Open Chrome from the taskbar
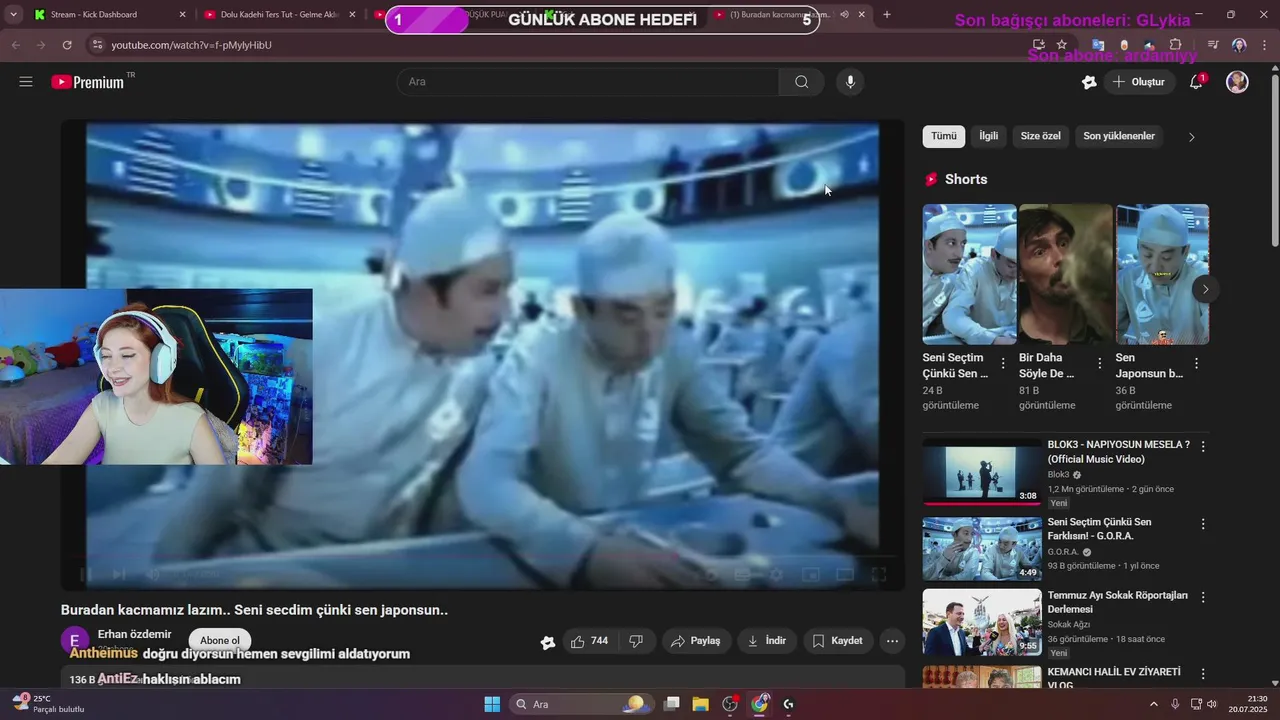 pos(760,704)
